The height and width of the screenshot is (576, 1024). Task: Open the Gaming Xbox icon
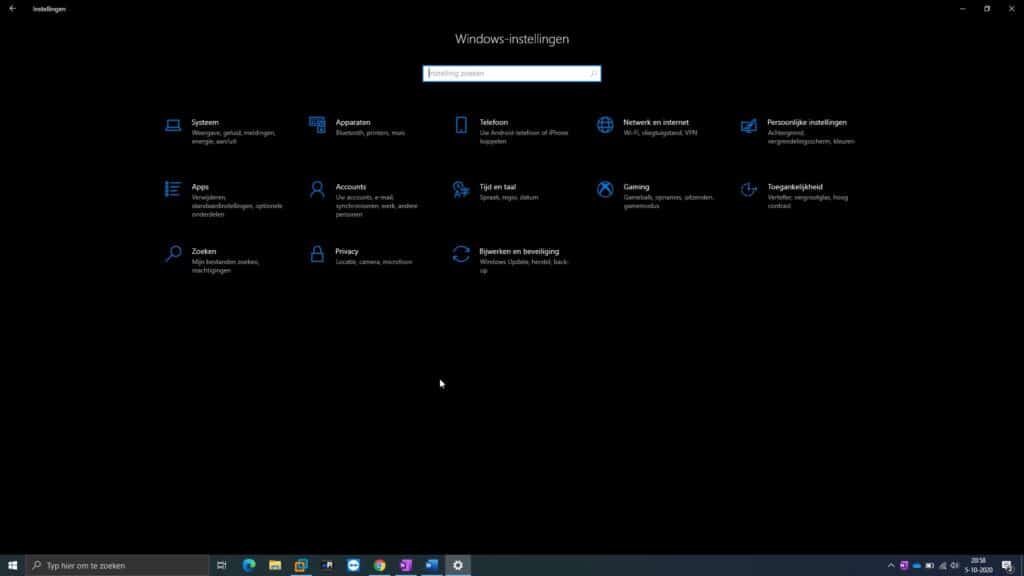(605, 189)
